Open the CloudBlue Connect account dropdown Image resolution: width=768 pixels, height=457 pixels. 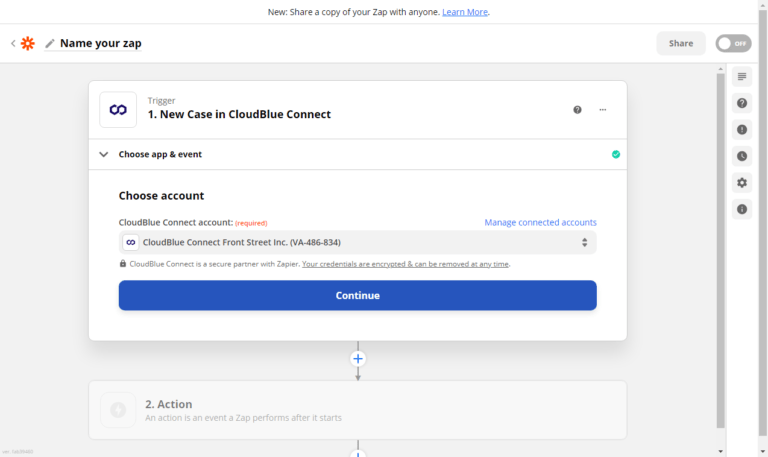coord(358,242)
